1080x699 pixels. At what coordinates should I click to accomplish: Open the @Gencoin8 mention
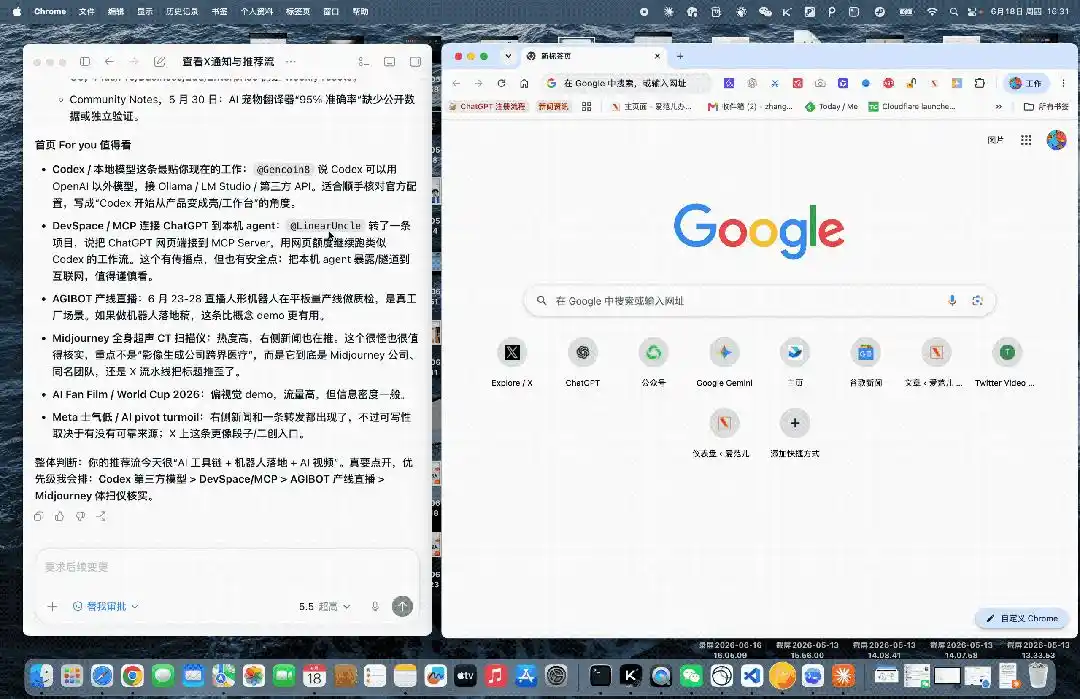point(283,169)
